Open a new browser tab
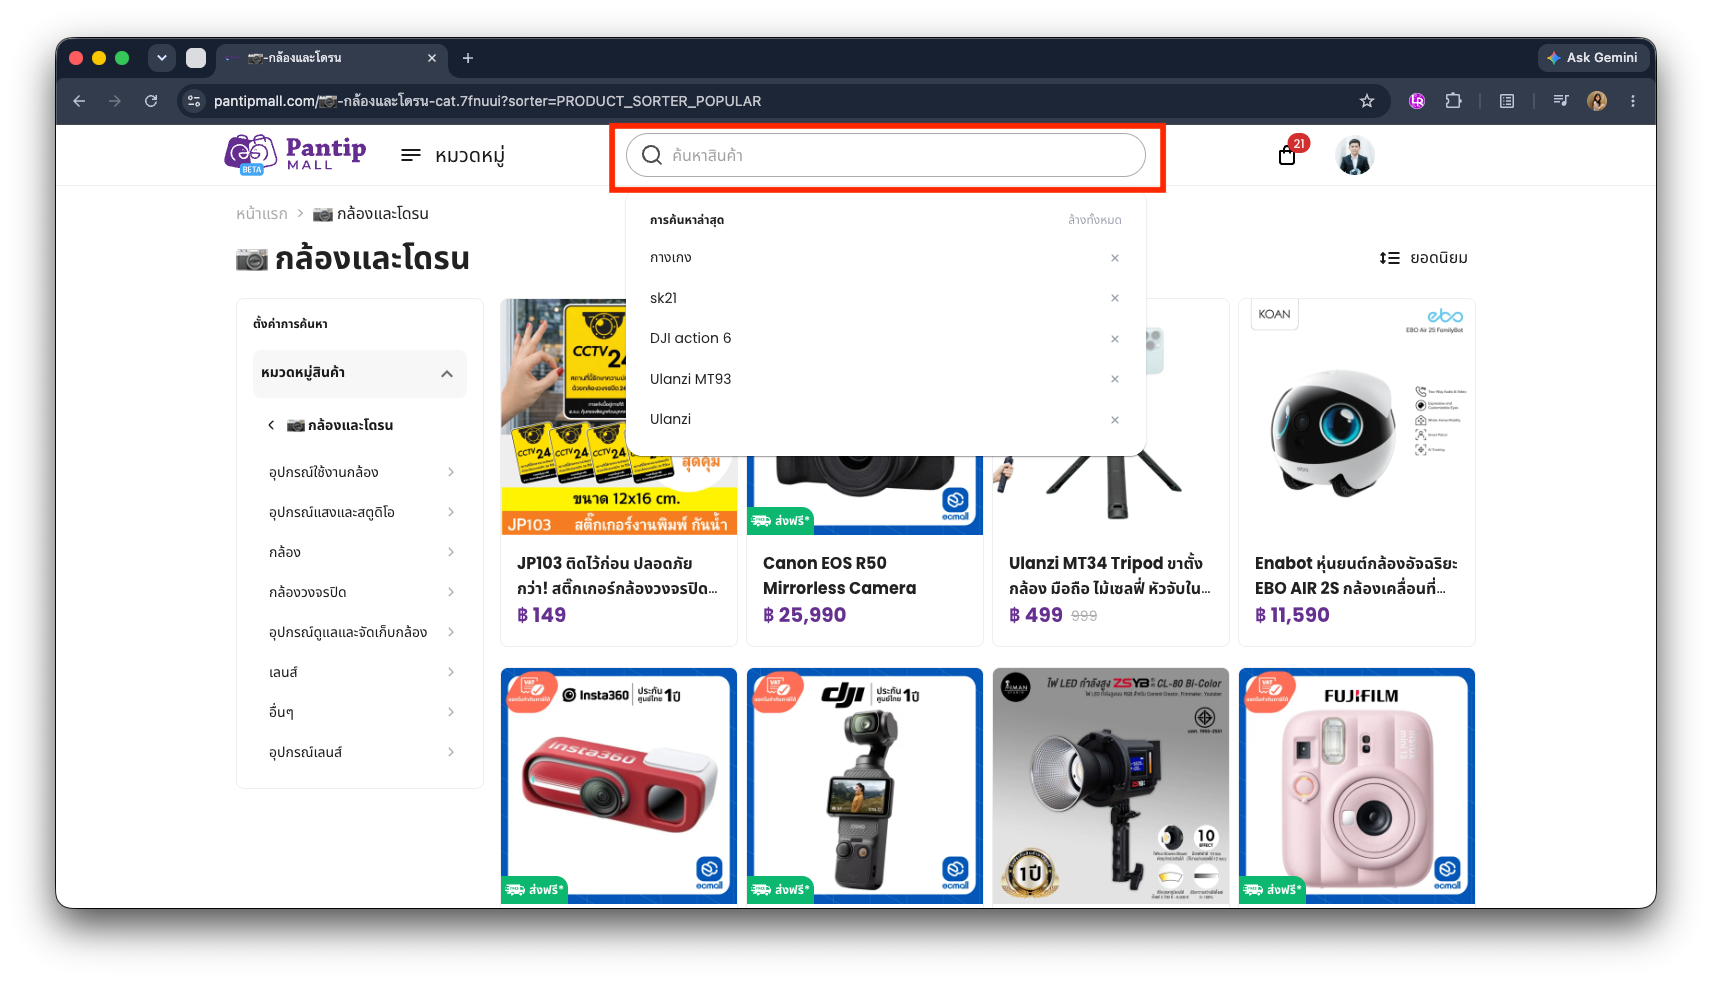The height and width of the screenshot is (982, 1712). click(468, 58)
